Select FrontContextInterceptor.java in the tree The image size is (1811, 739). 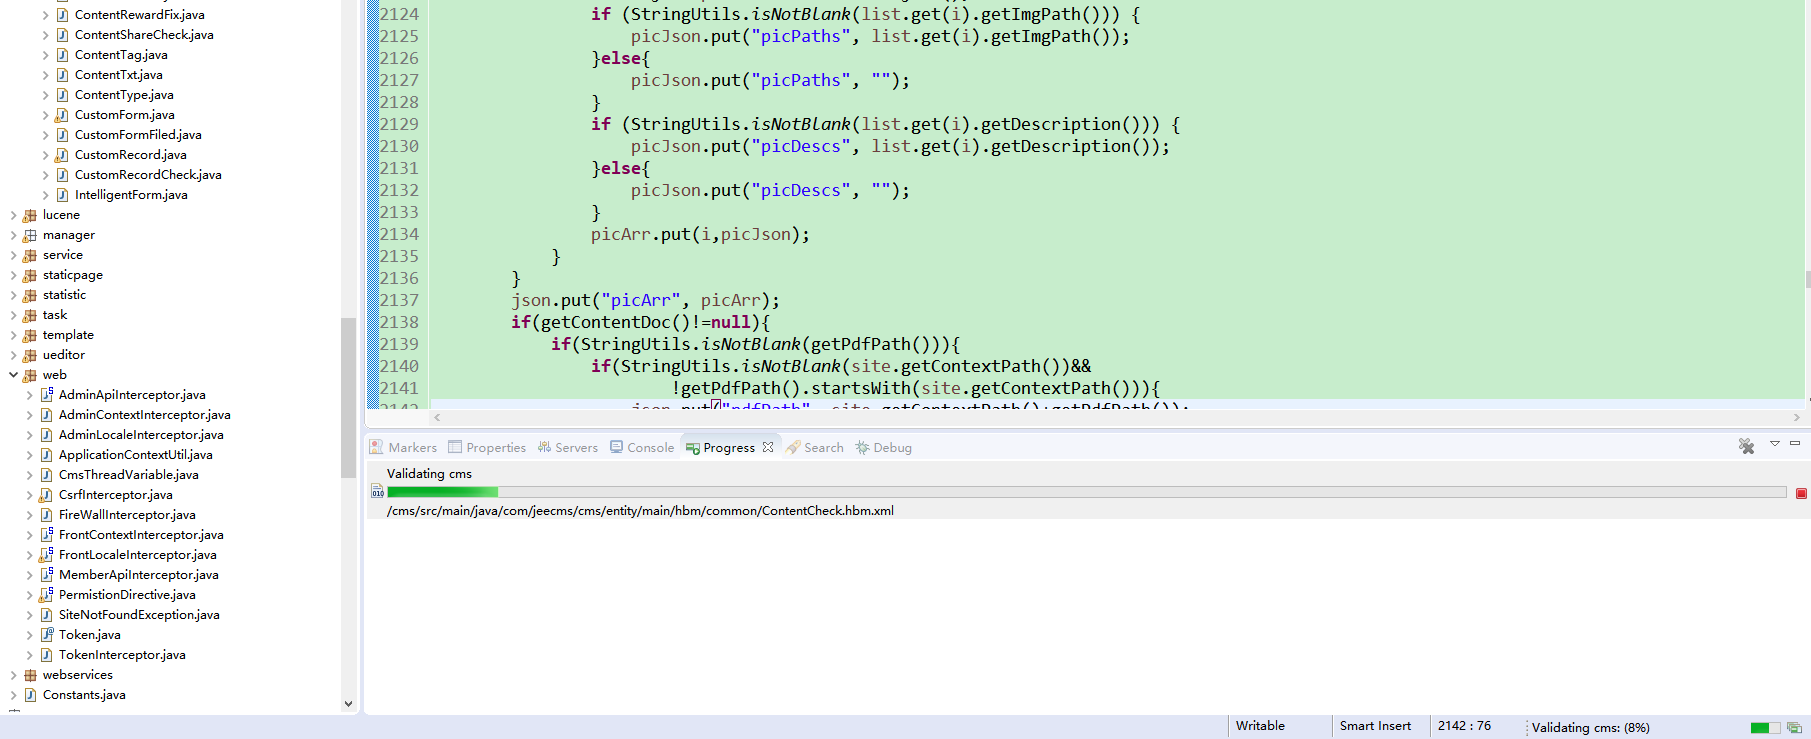point(141,535)
